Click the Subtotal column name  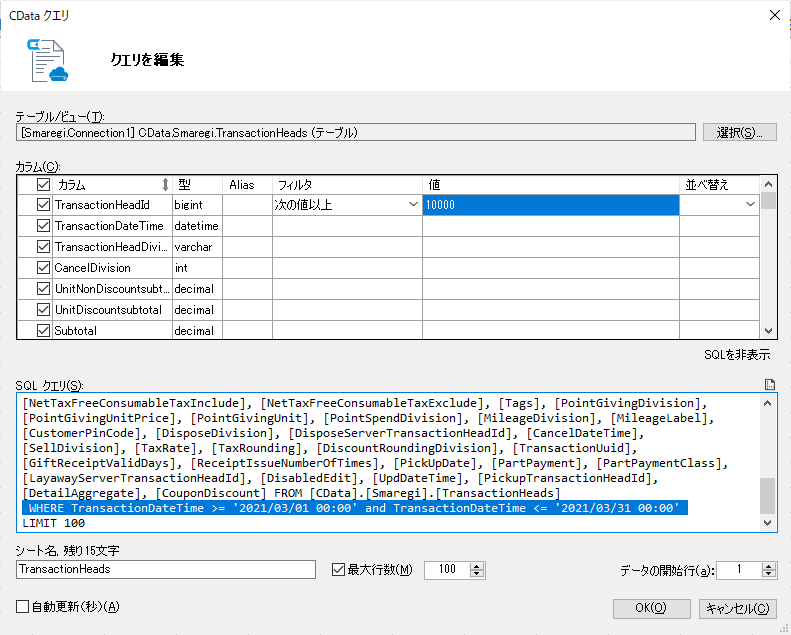(76, 331)
